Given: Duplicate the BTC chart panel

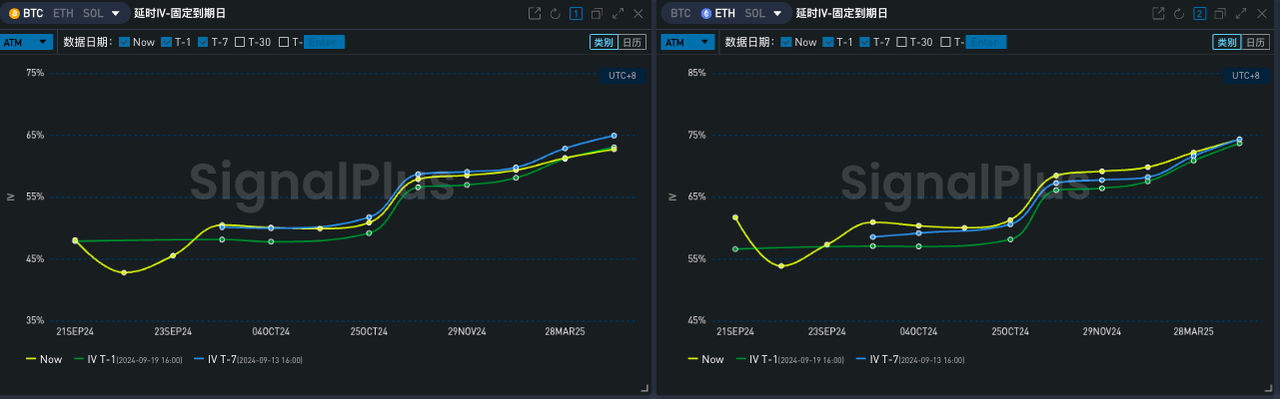Looking at the screenshot, I should 596,14.
